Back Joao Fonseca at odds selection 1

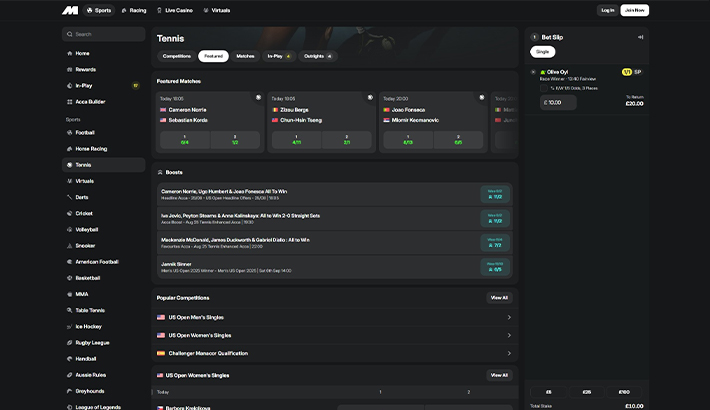tap(408, 140)
